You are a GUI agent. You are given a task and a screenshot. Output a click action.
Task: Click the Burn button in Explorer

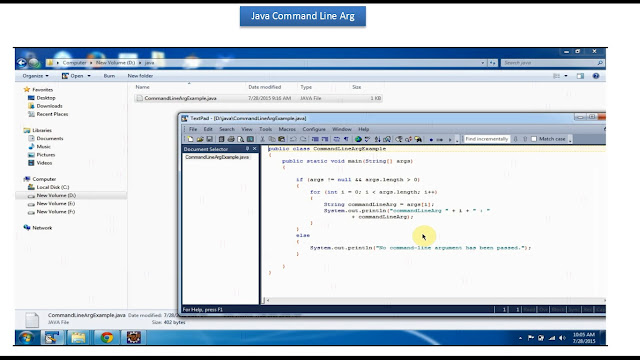109,76
